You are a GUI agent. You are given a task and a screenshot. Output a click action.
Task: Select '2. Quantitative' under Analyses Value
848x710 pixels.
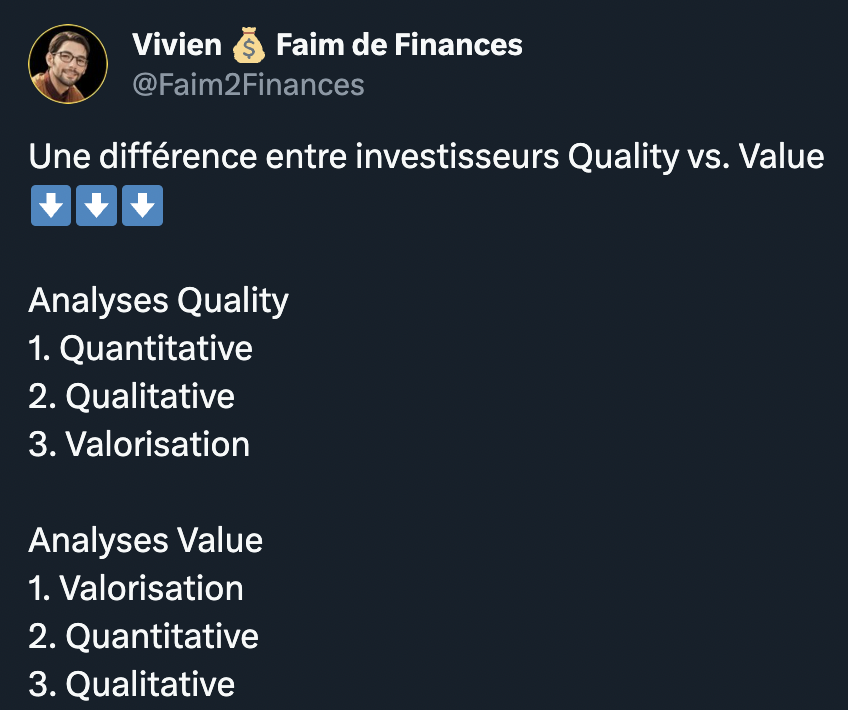pyautogui.click(x=143, y=636)
